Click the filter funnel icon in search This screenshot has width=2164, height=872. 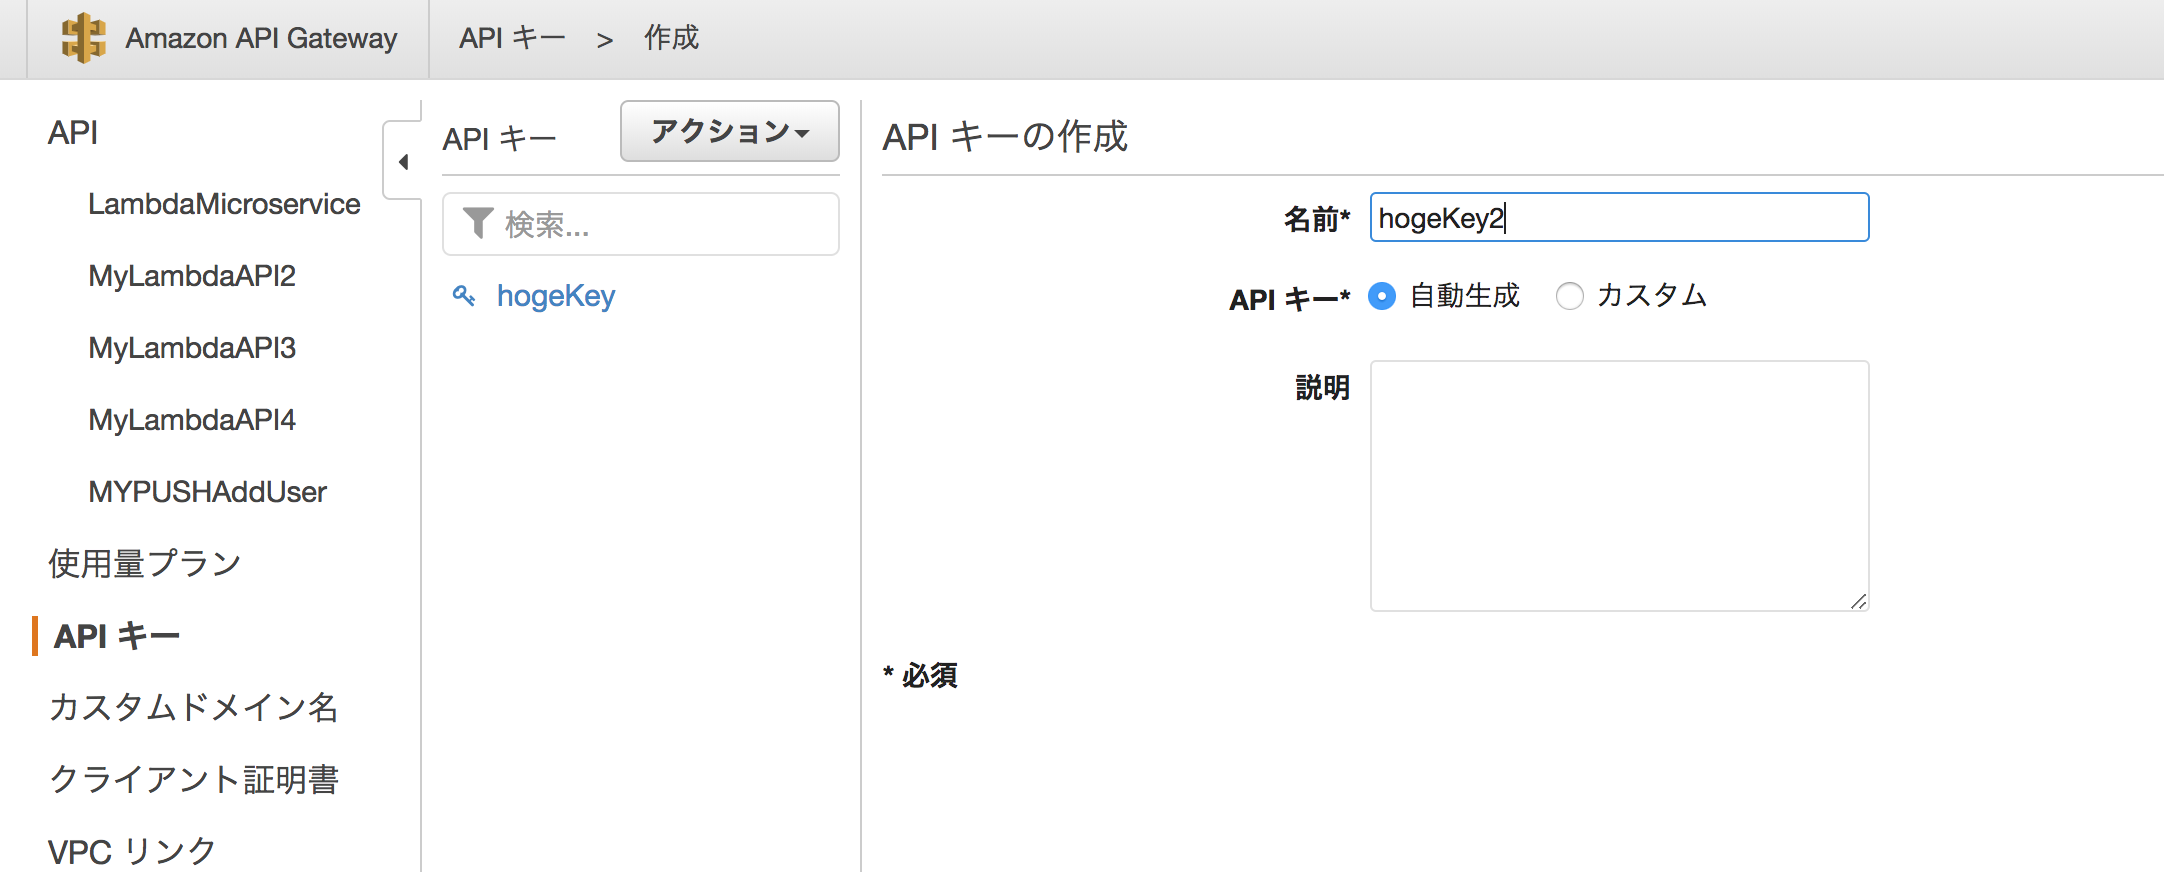pos(478,223)
